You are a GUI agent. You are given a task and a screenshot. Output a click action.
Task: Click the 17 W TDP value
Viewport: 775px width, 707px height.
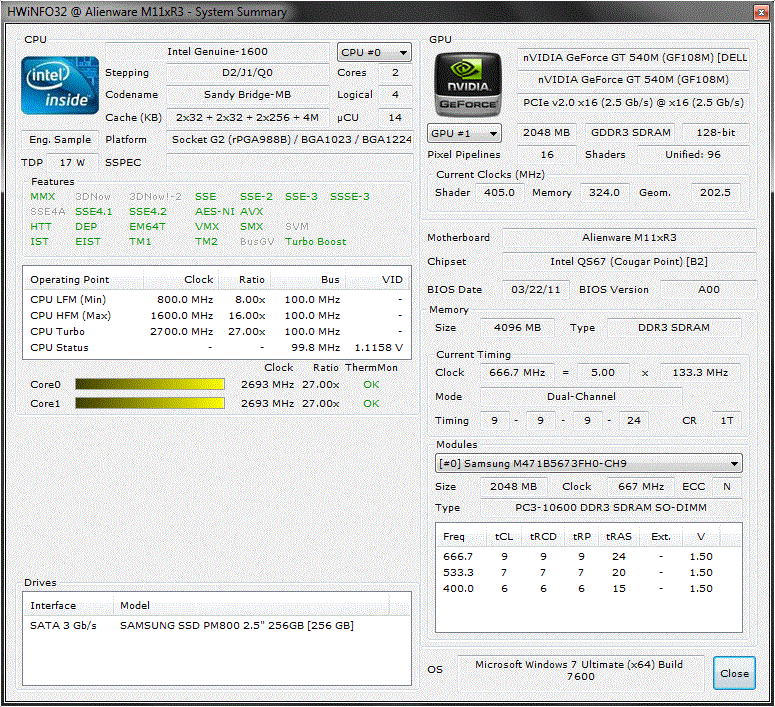[72, 163]
